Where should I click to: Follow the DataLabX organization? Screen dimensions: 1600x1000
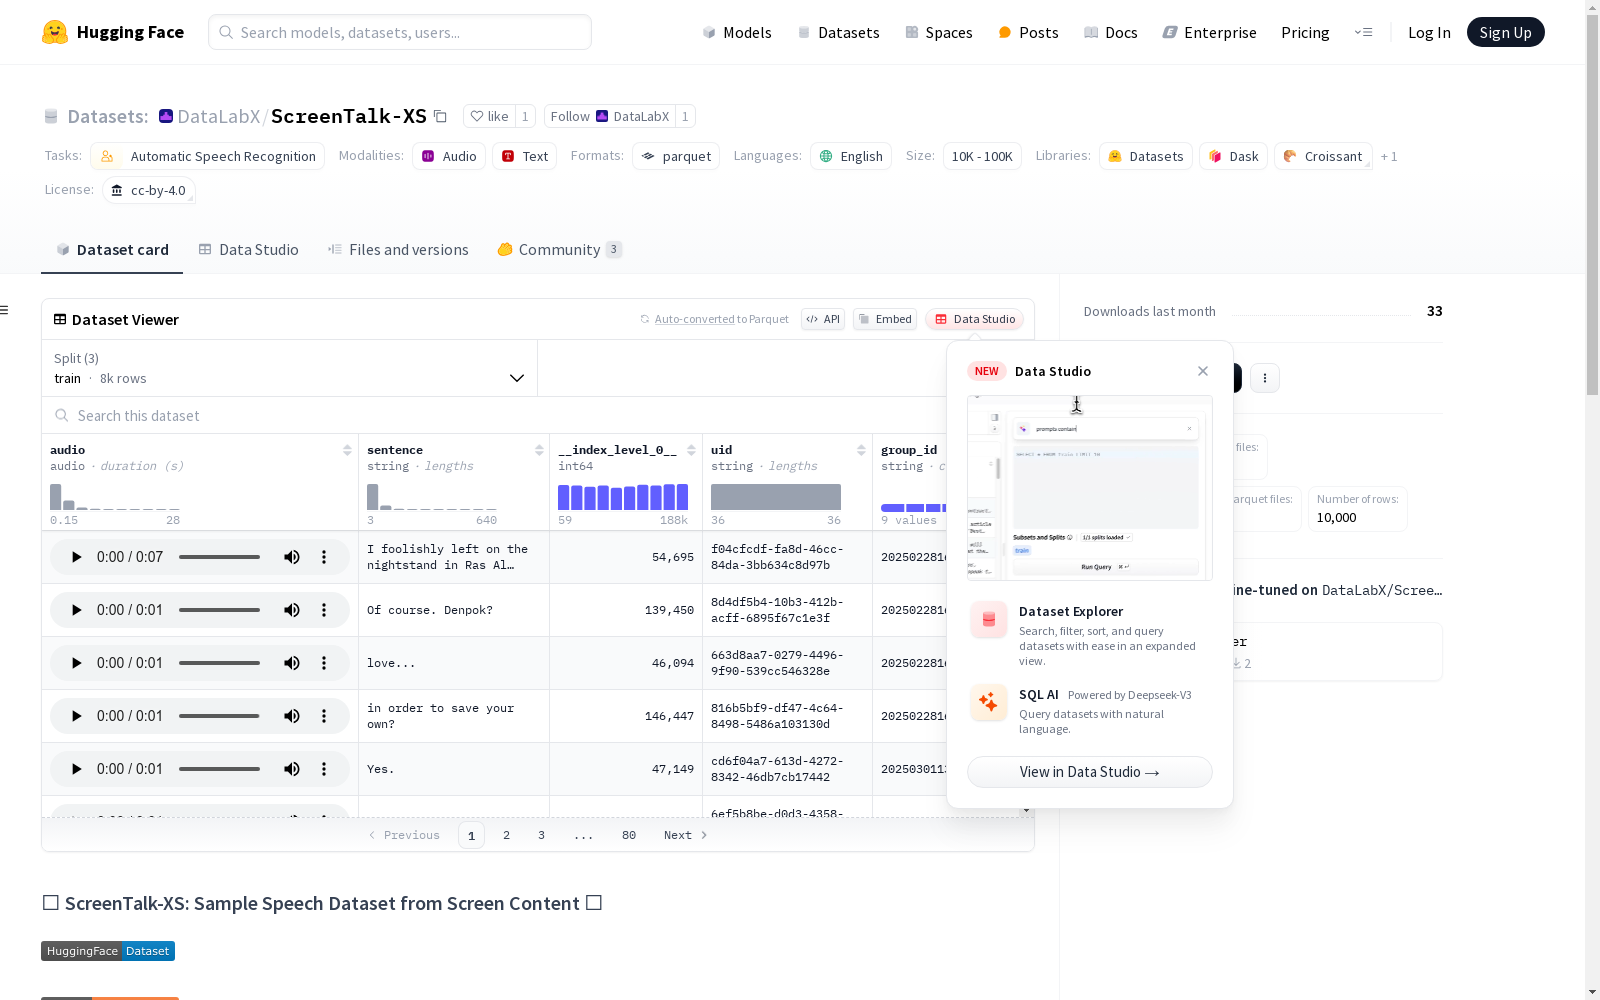point(610,116)
